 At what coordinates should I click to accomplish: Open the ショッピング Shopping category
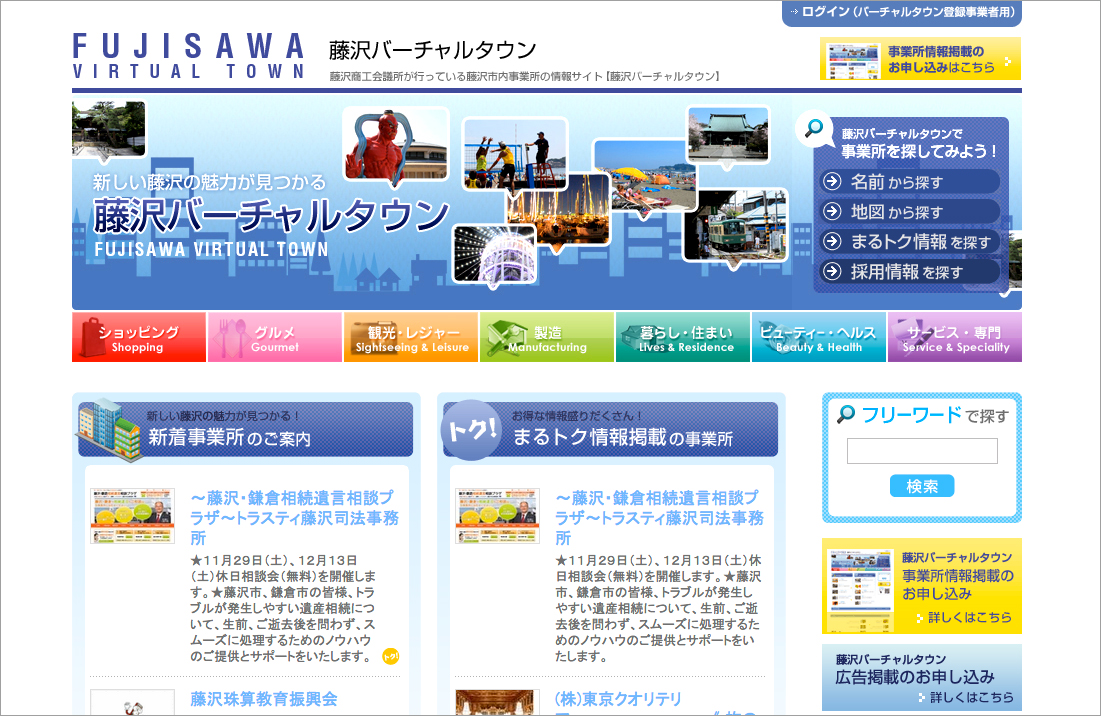(139, 338)
